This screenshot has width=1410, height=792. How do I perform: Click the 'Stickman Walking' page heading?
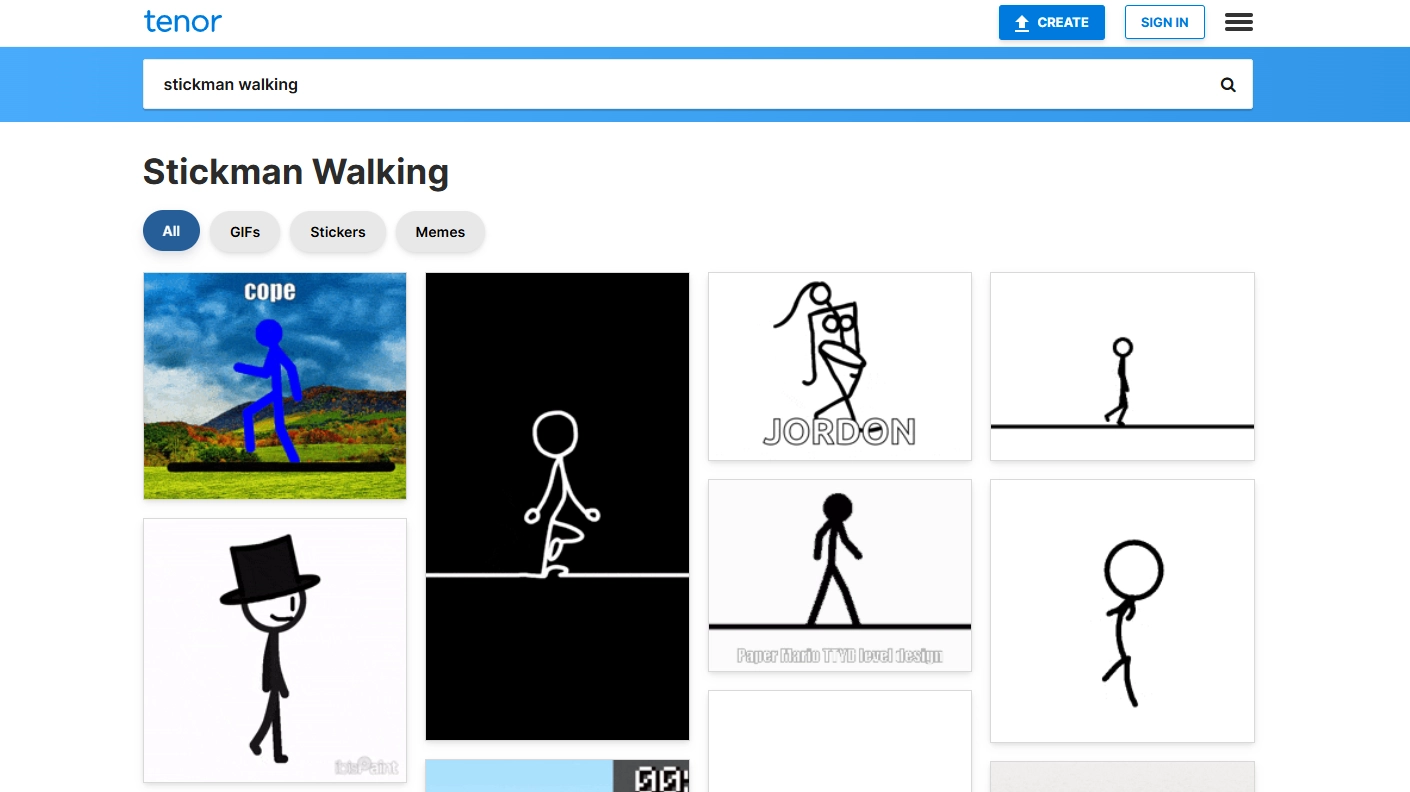pyautogui.click(x=295, y=172)
